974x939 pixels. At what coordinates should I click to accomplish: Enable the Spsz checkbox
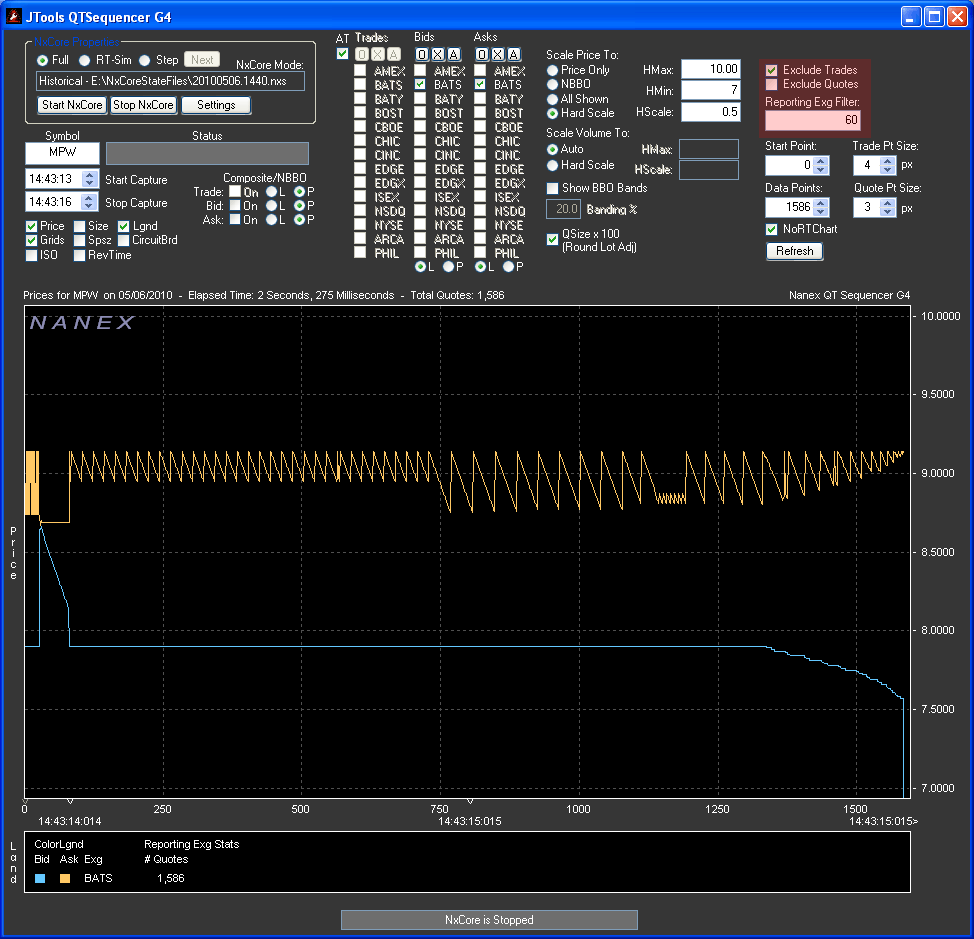tap(80, 240)
